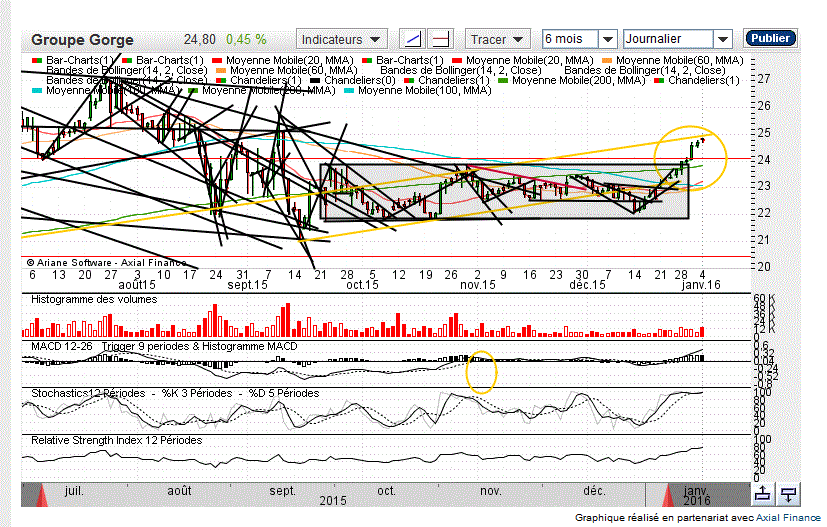Open the Tracer dropdown
This screenshot has width=827, height=527.
497,39
